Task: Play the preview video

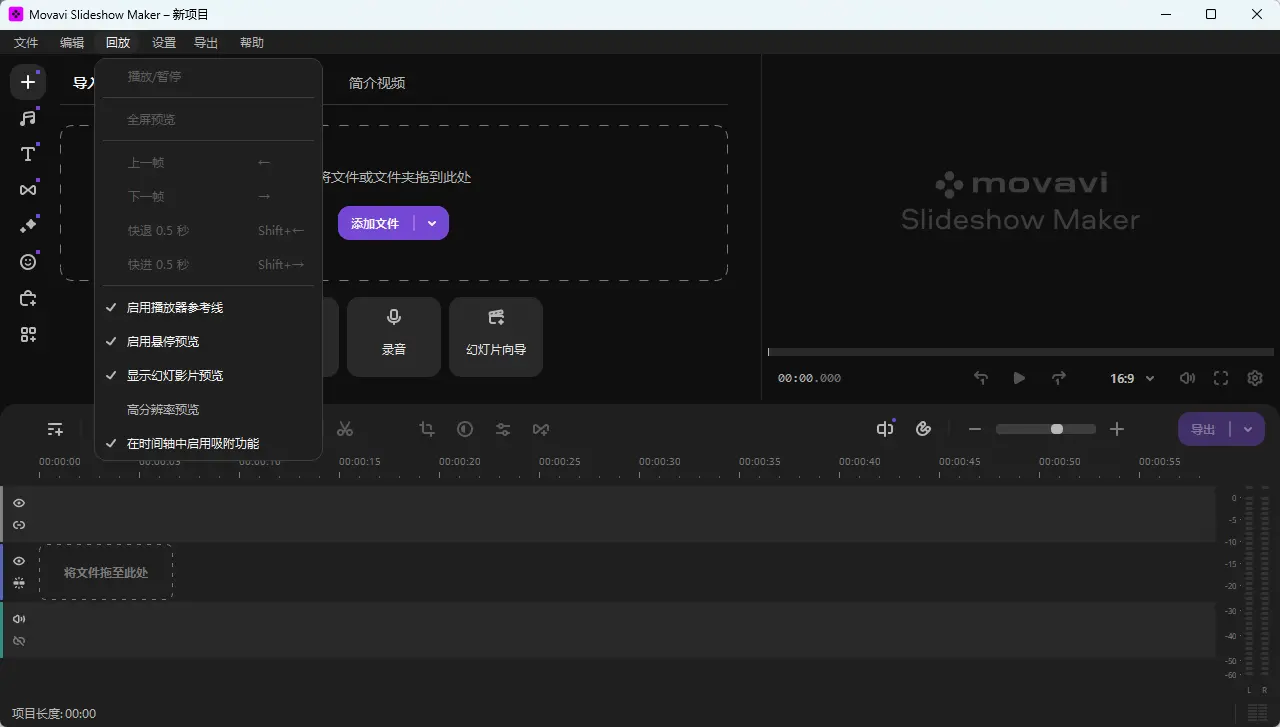Action: pyautogui.click(x=1019, y=378)
